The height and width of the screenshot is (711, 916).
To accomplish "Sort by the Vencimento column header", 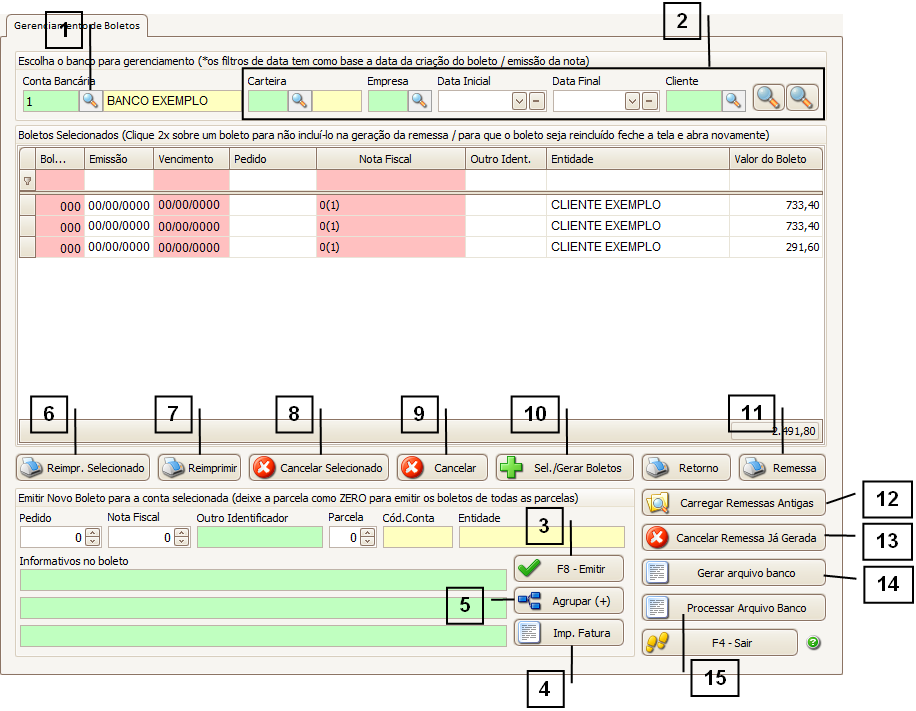I will pos(190,158).
